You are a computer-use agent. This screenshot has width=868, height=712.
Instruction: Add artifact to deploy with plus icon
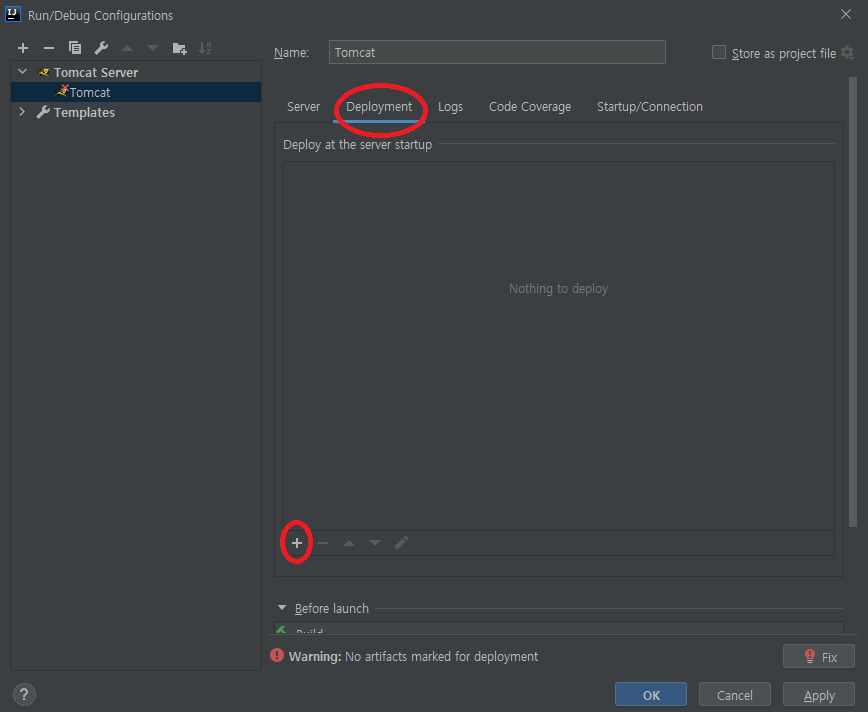pos(297,543)
